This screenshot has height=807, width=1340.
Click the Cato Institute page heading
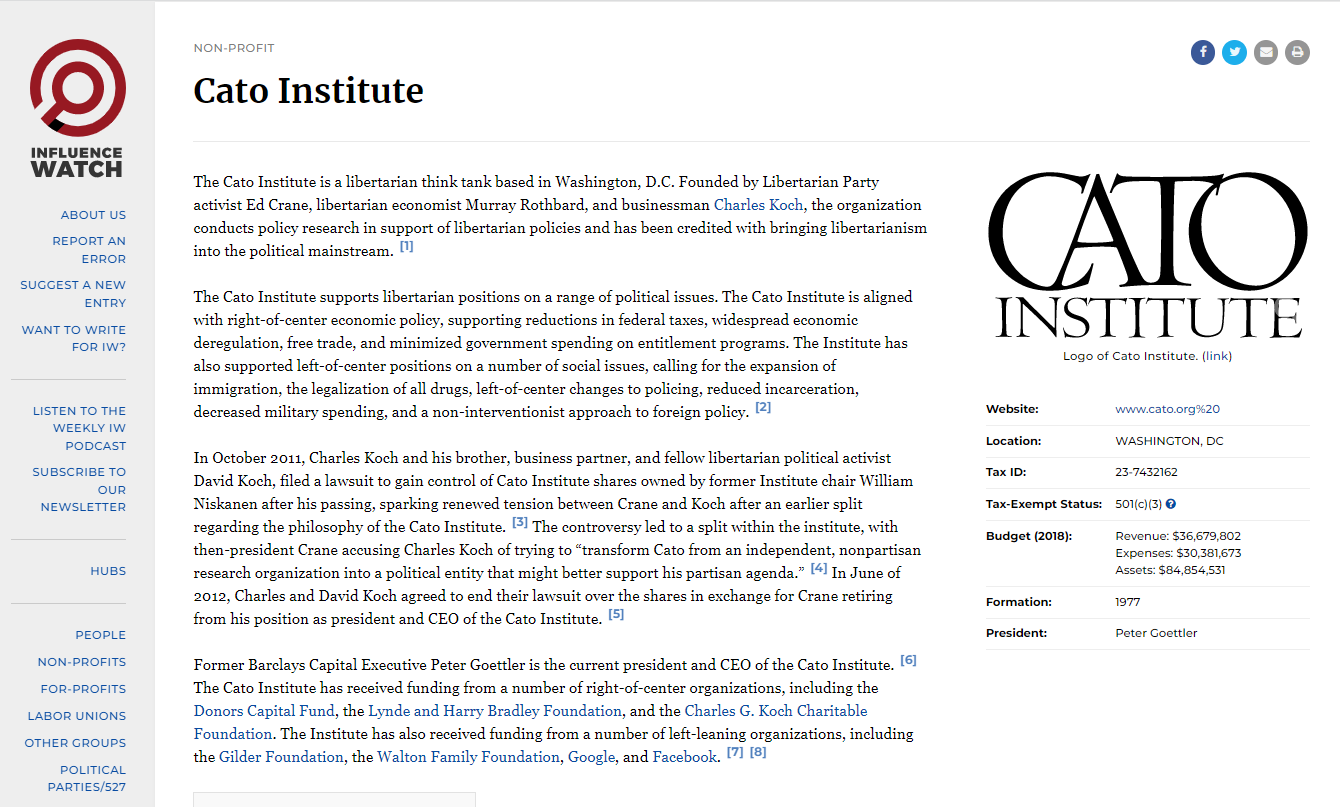click(308, 91)
